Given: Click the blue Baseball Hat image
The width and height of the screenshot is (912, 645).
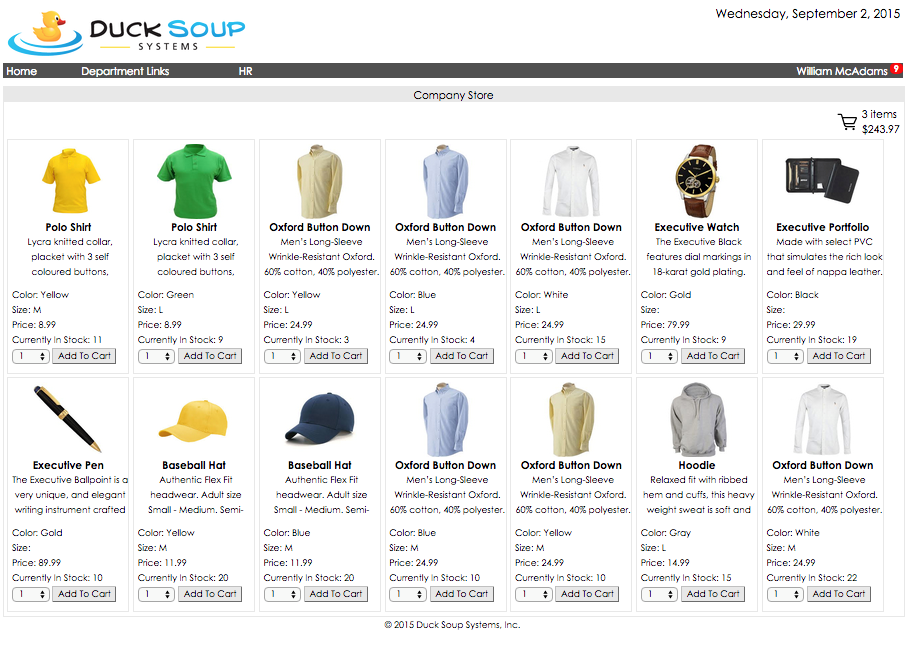Looking at the screenshot, I should pyautogui.click(x=320, y=418).
